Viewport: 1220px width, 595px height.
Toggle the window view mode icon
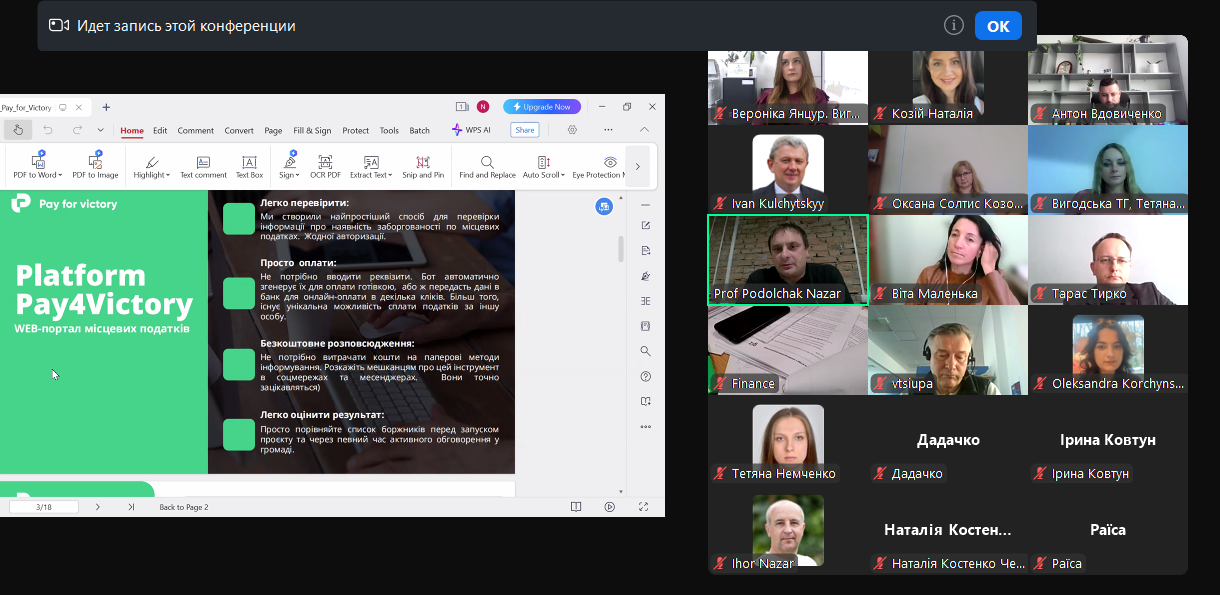461,107
